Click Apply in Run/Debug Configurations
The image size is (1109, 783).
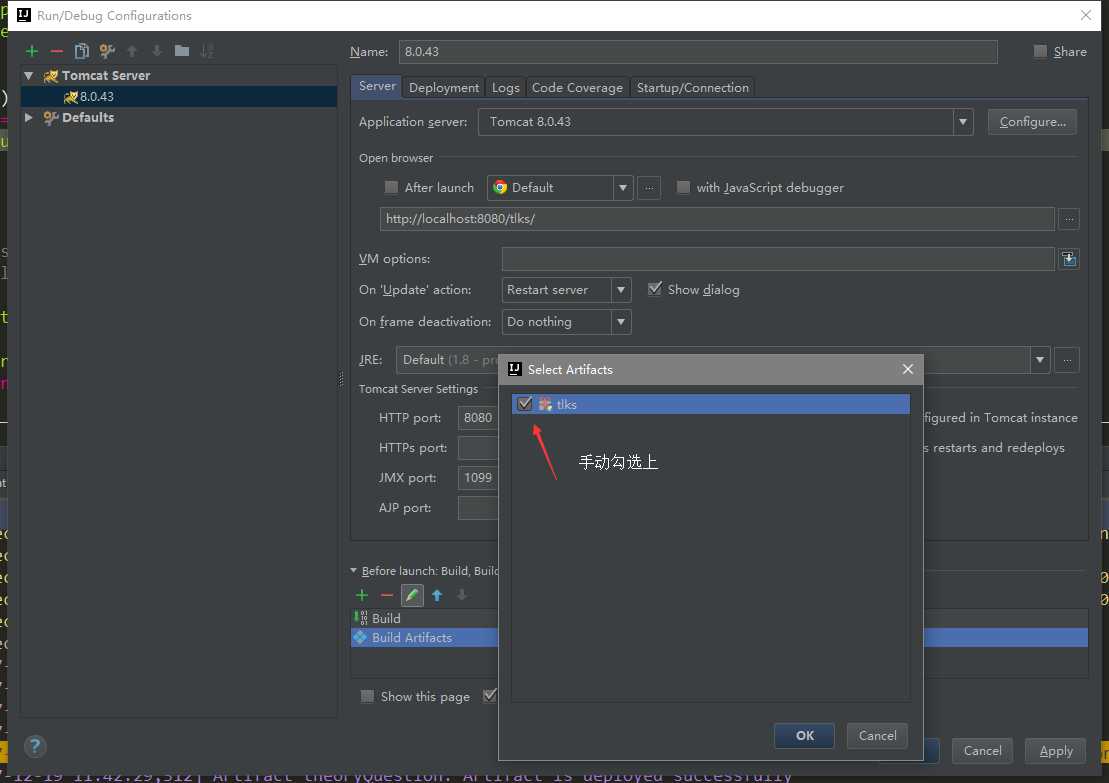click(1055, 751)
